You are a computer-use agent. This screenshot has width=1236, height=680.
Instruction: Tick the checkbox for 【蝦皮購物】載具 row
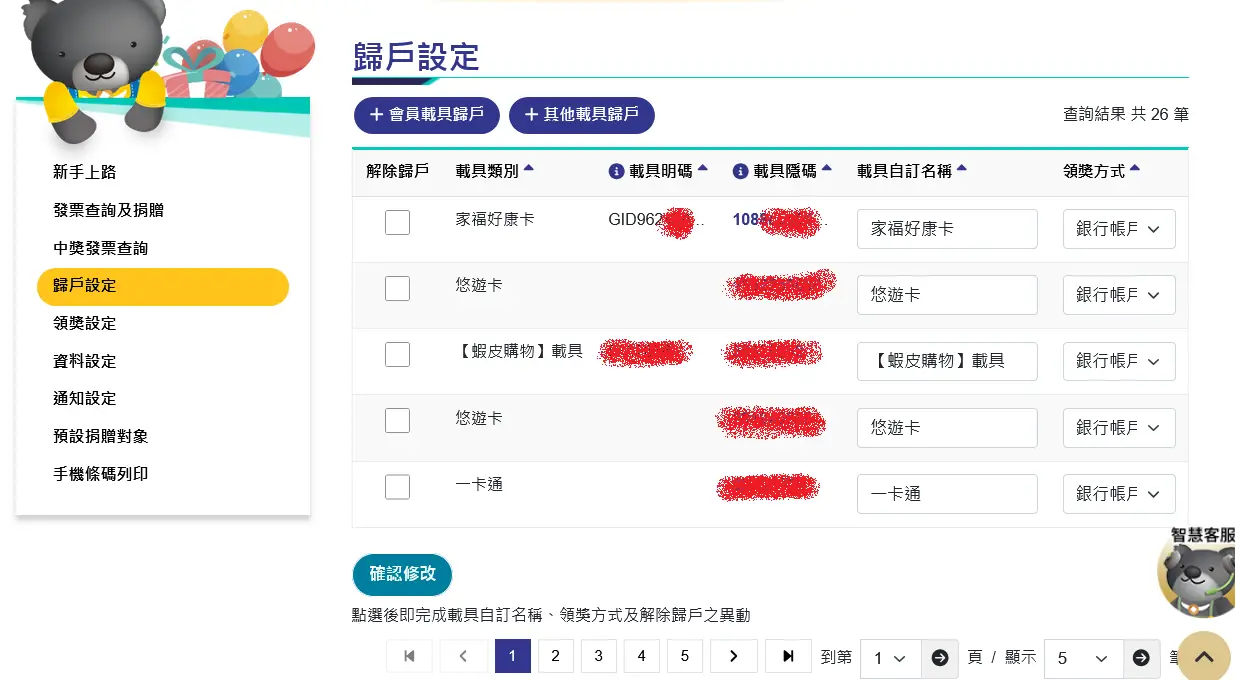point(397,354)
